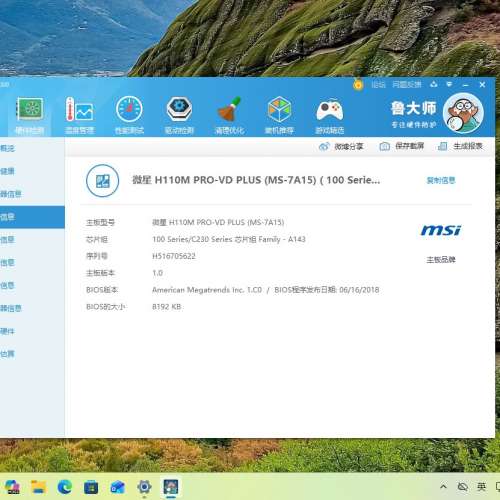Expand the system tray hidden icons chevron
The image size is (500, 500).
pos(443,487)
